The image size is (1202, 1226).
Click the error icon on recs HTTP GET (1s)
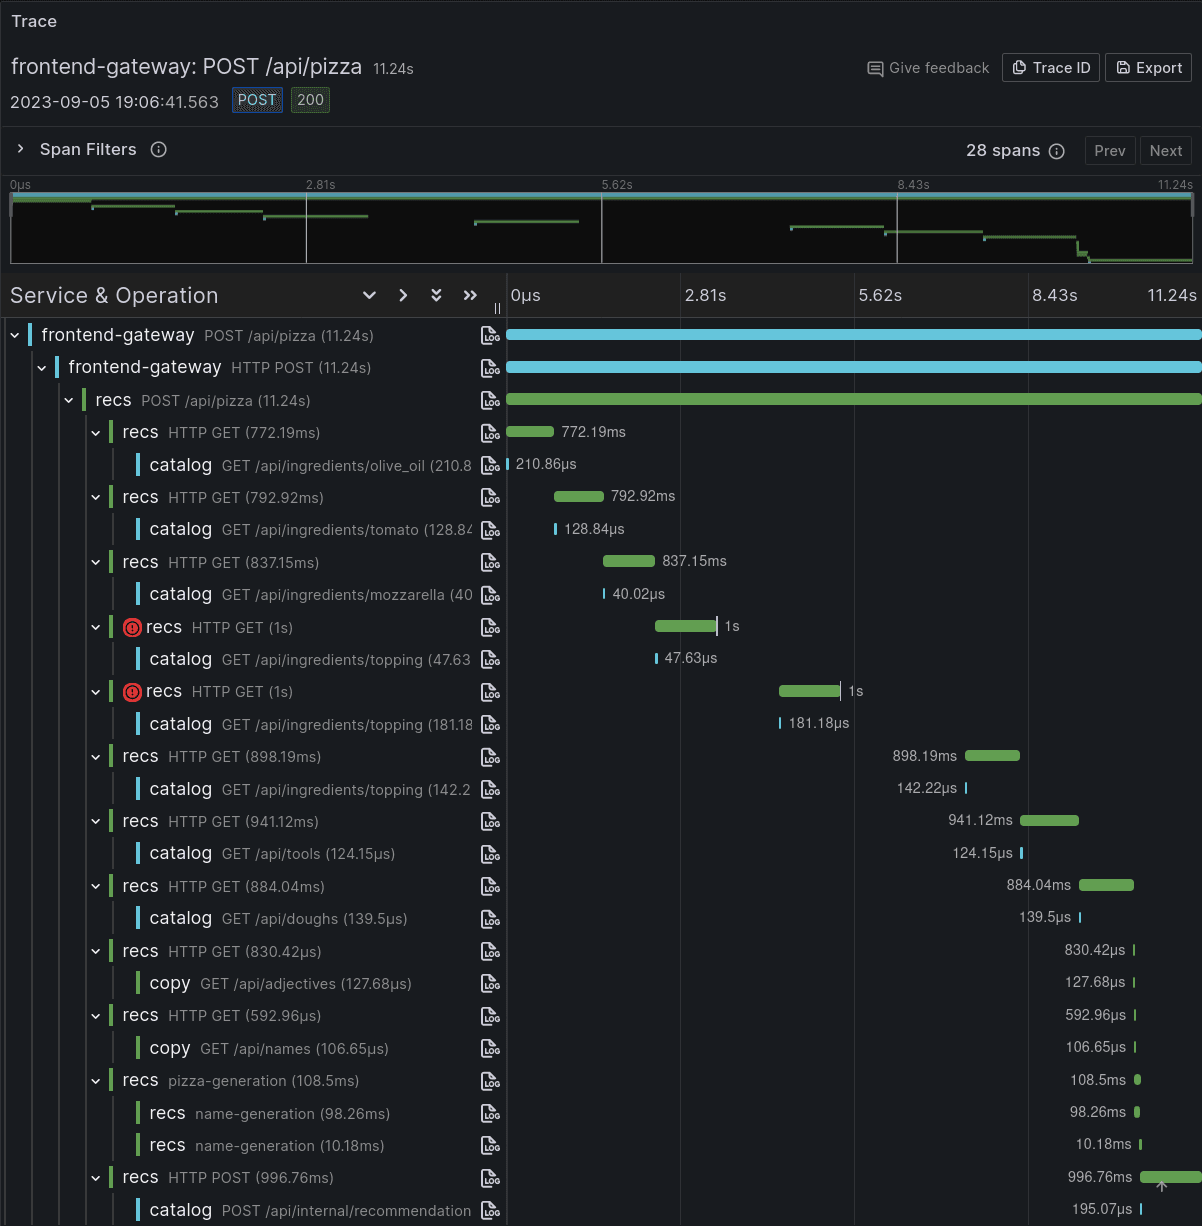[131, 627]
